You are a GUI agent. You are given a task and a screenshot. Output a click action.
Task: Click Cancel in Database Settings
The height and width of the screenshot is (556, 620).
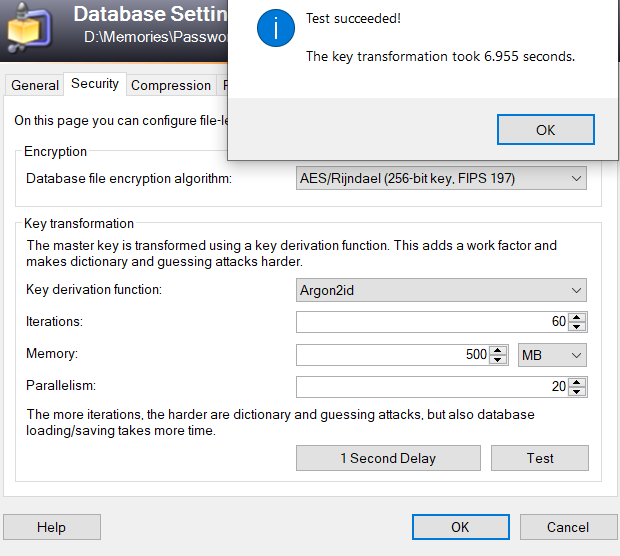pyautogui.click(x=567, y=527)
